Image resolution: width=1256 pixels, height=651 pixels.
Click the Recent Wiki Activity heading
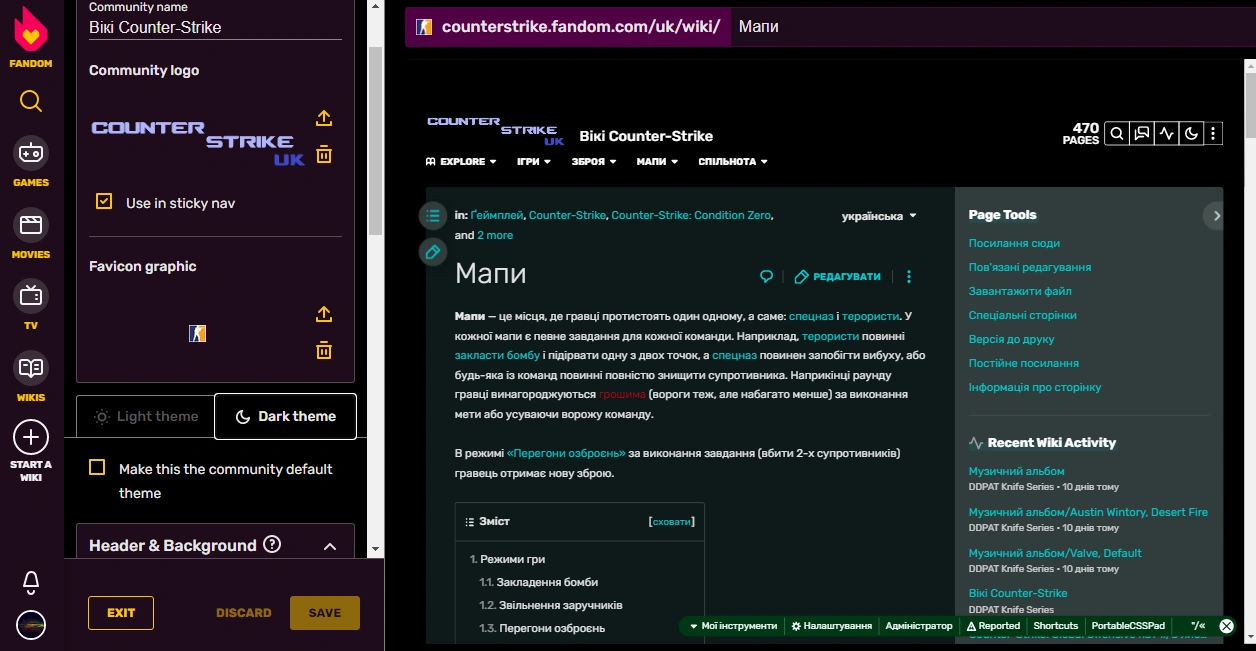click(1051, 443)
